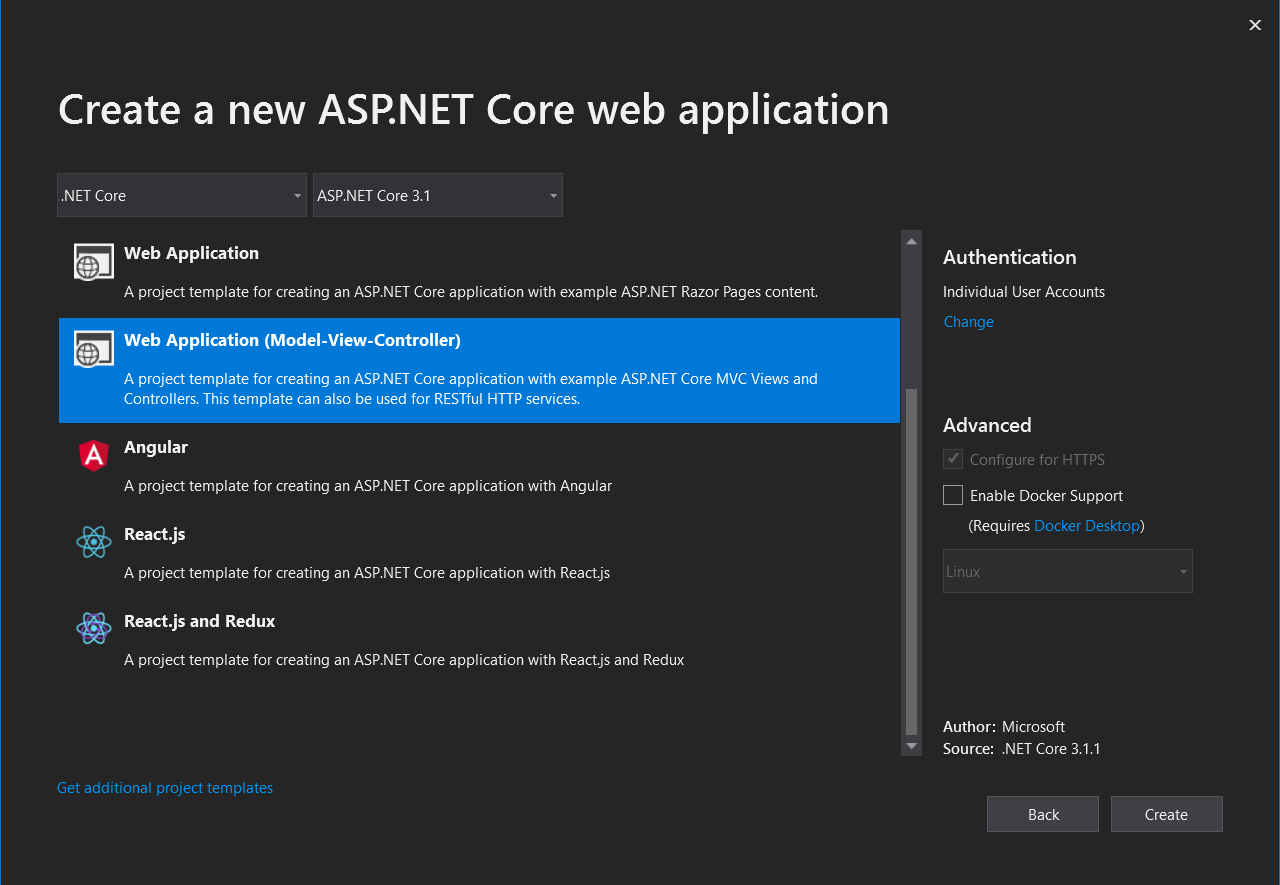Toggle the Configure for HTTPS checkbox
The image size is (1280, 885).
(953, 460)
